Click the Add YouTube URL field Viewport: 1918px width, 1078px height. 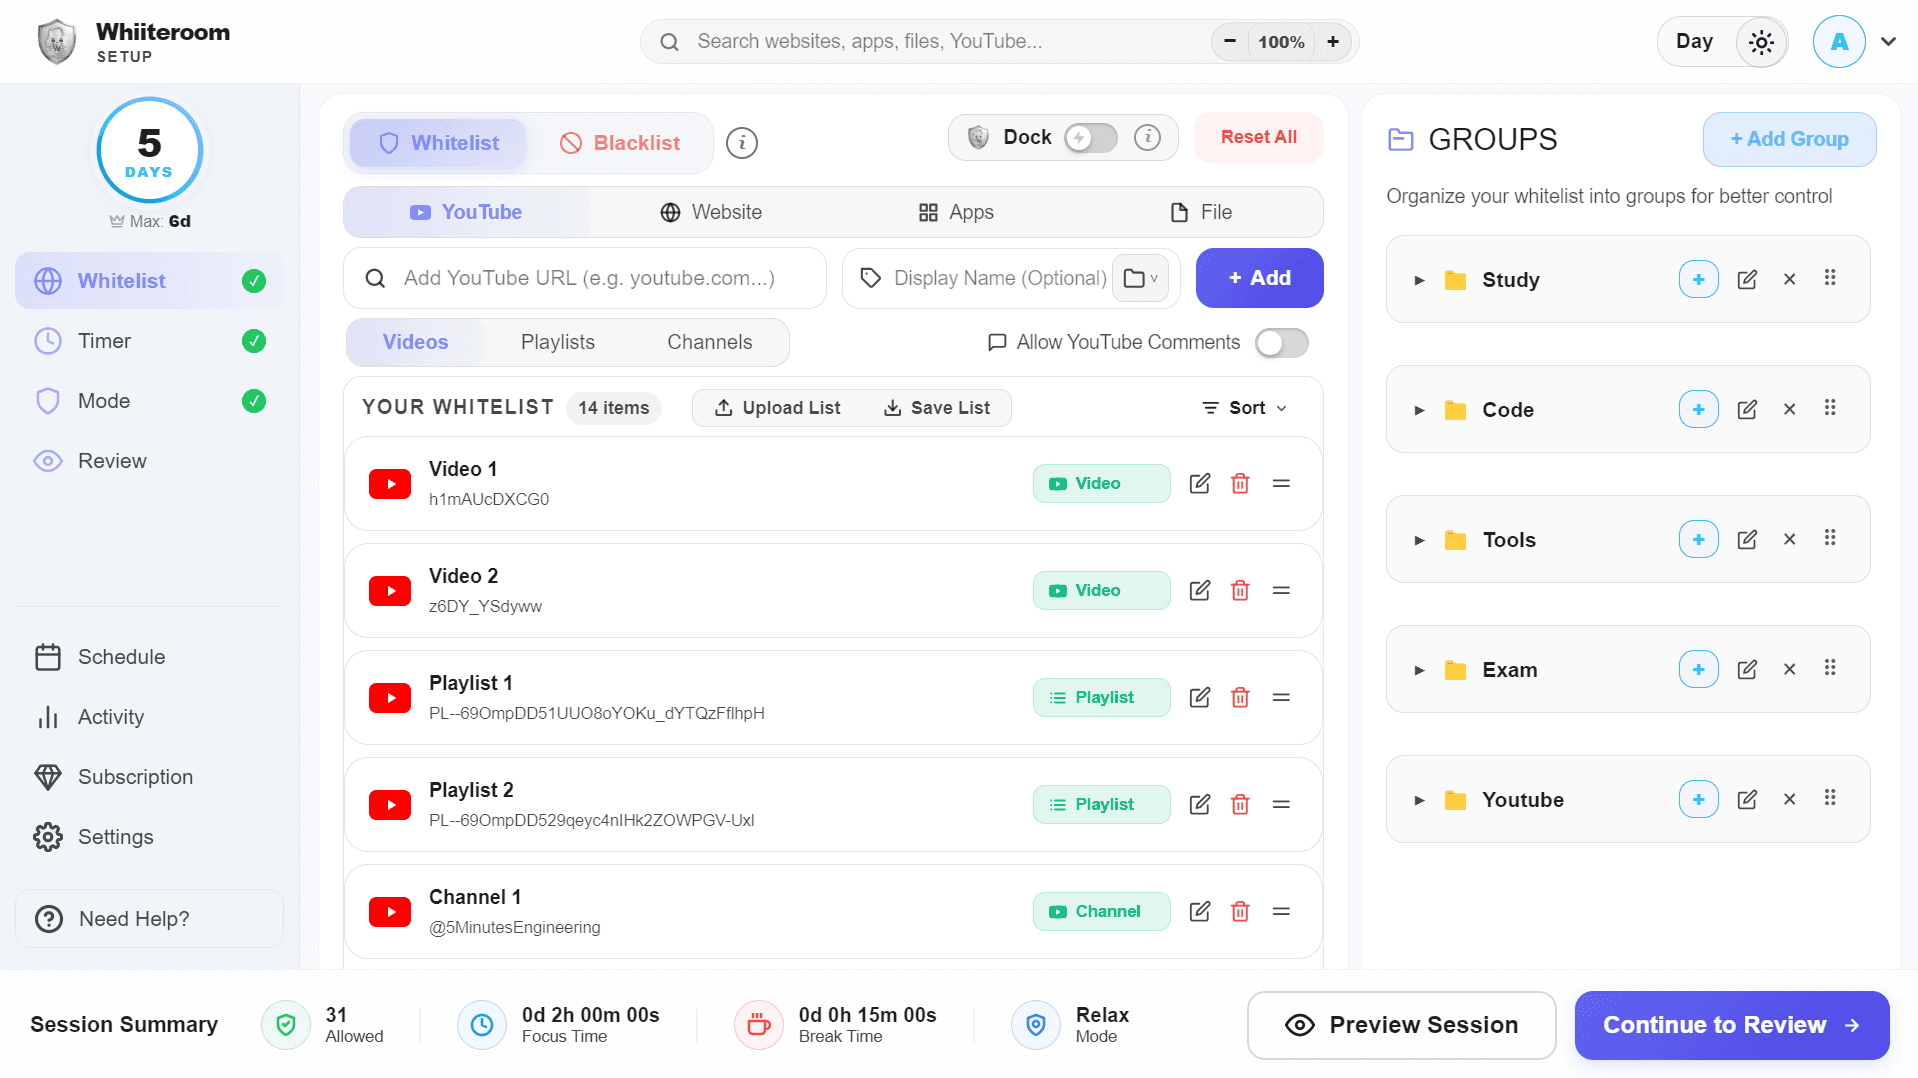[585, 278]
